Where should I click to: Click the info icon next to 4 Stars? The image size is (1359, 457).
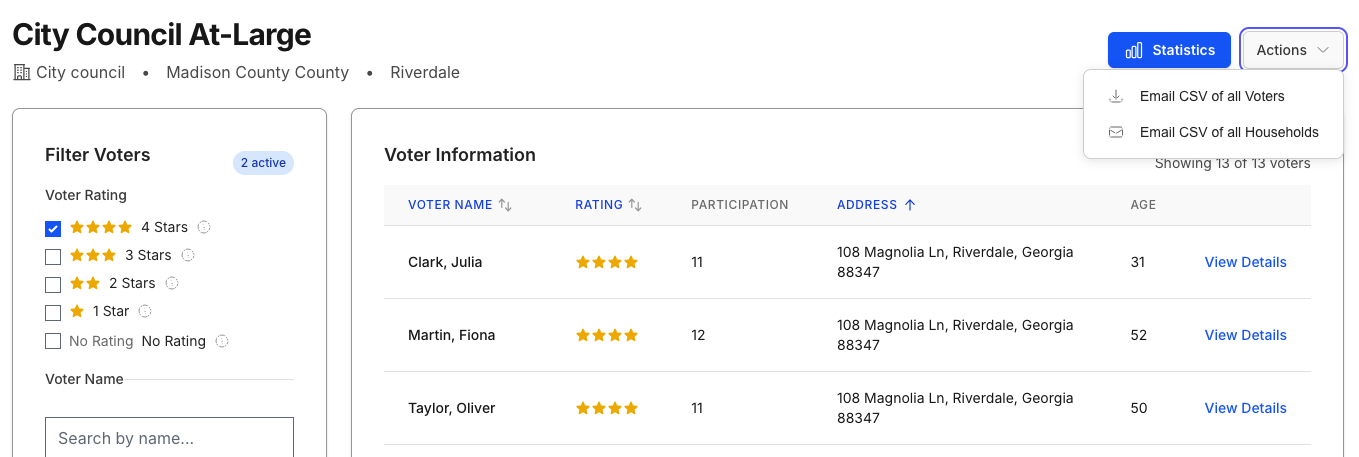click(204, 227)
